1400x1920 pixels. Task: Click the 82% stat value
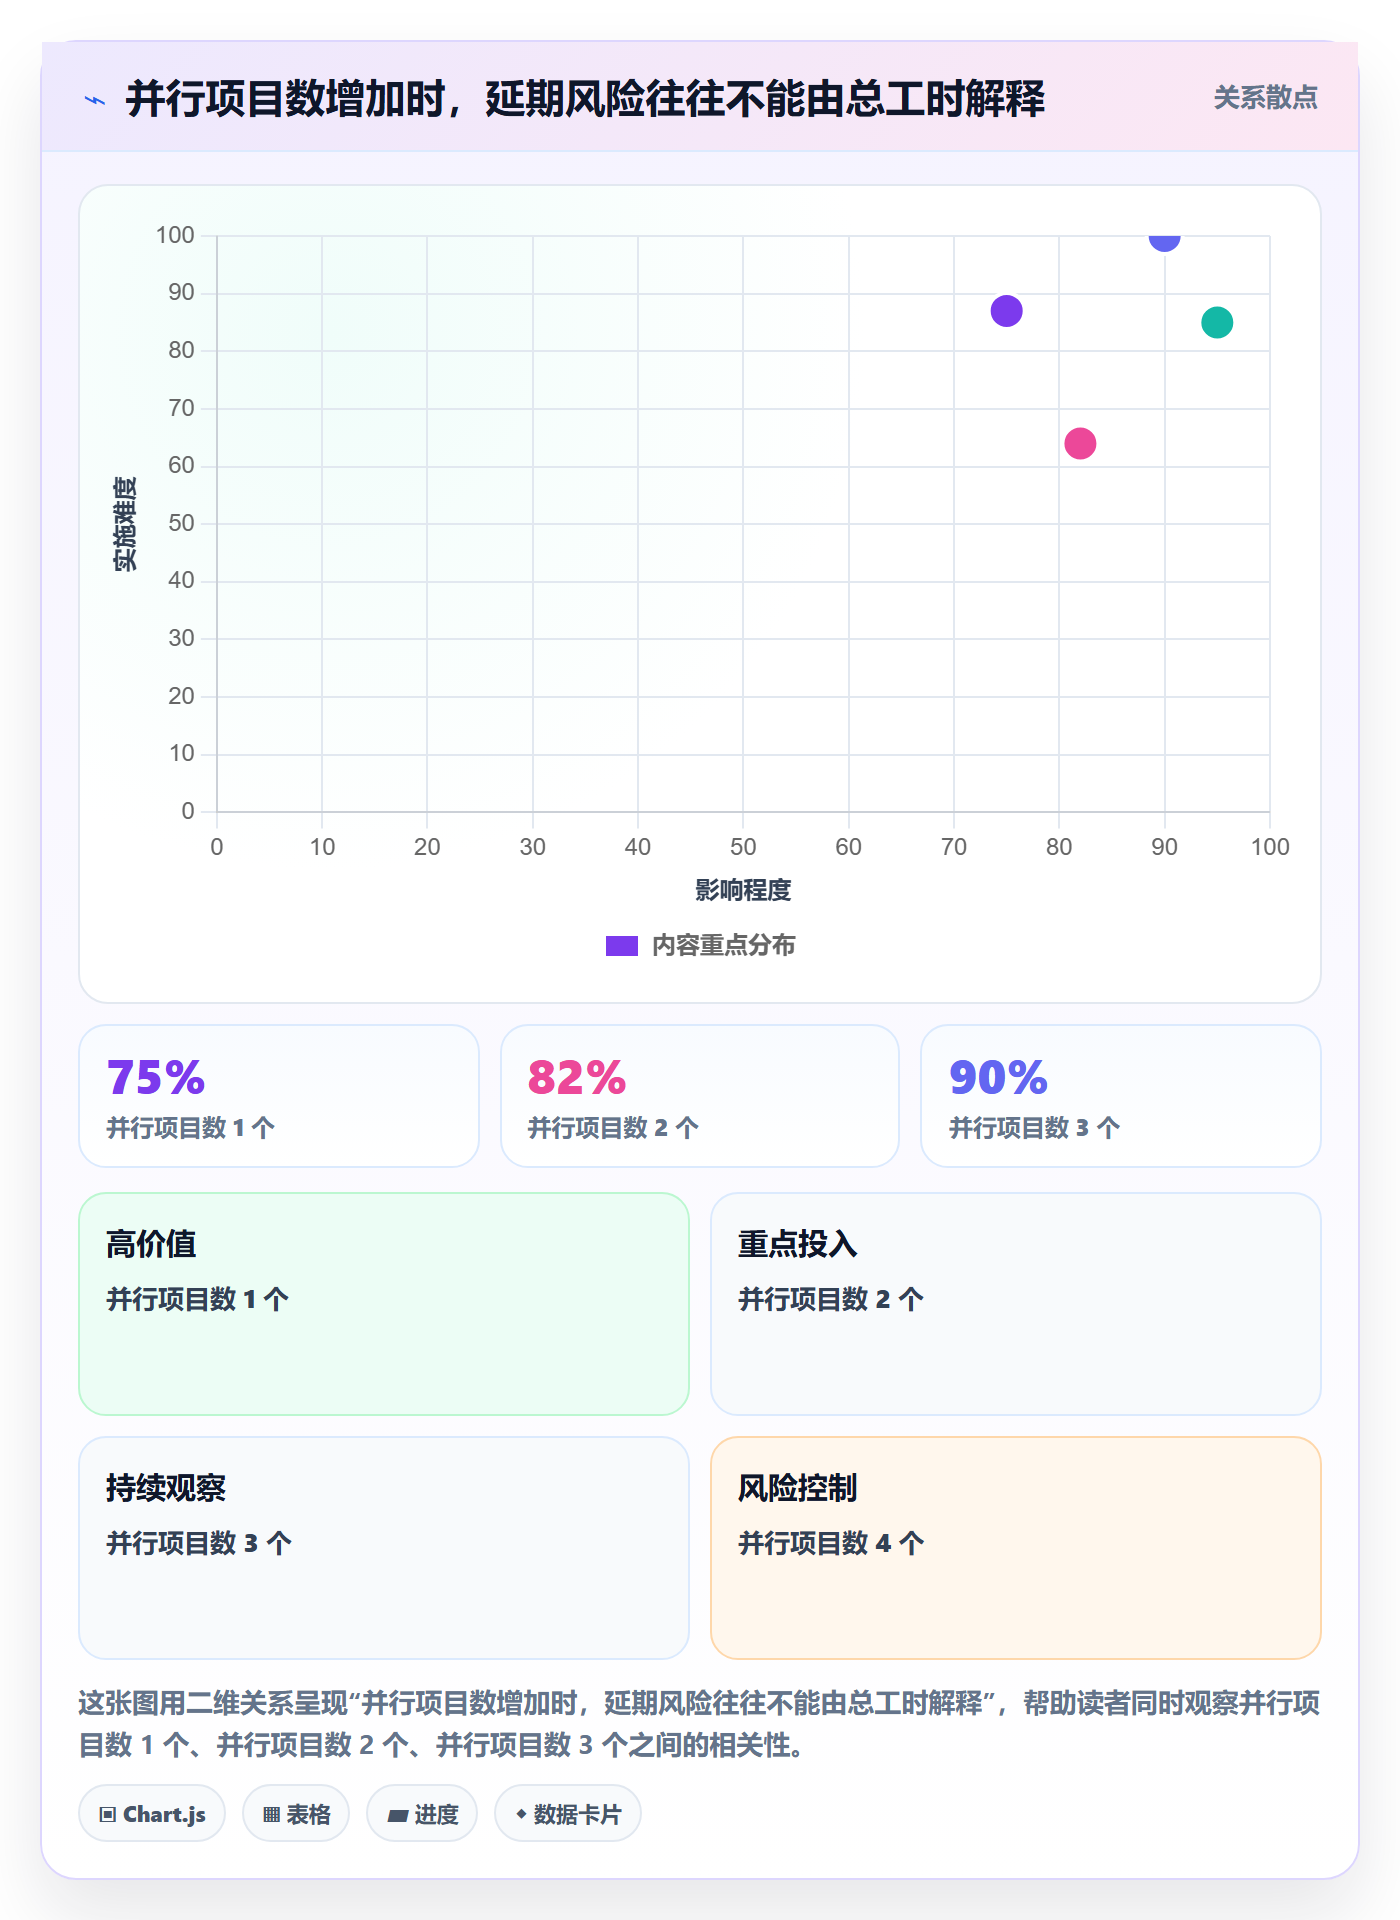tap(577, 1078)
